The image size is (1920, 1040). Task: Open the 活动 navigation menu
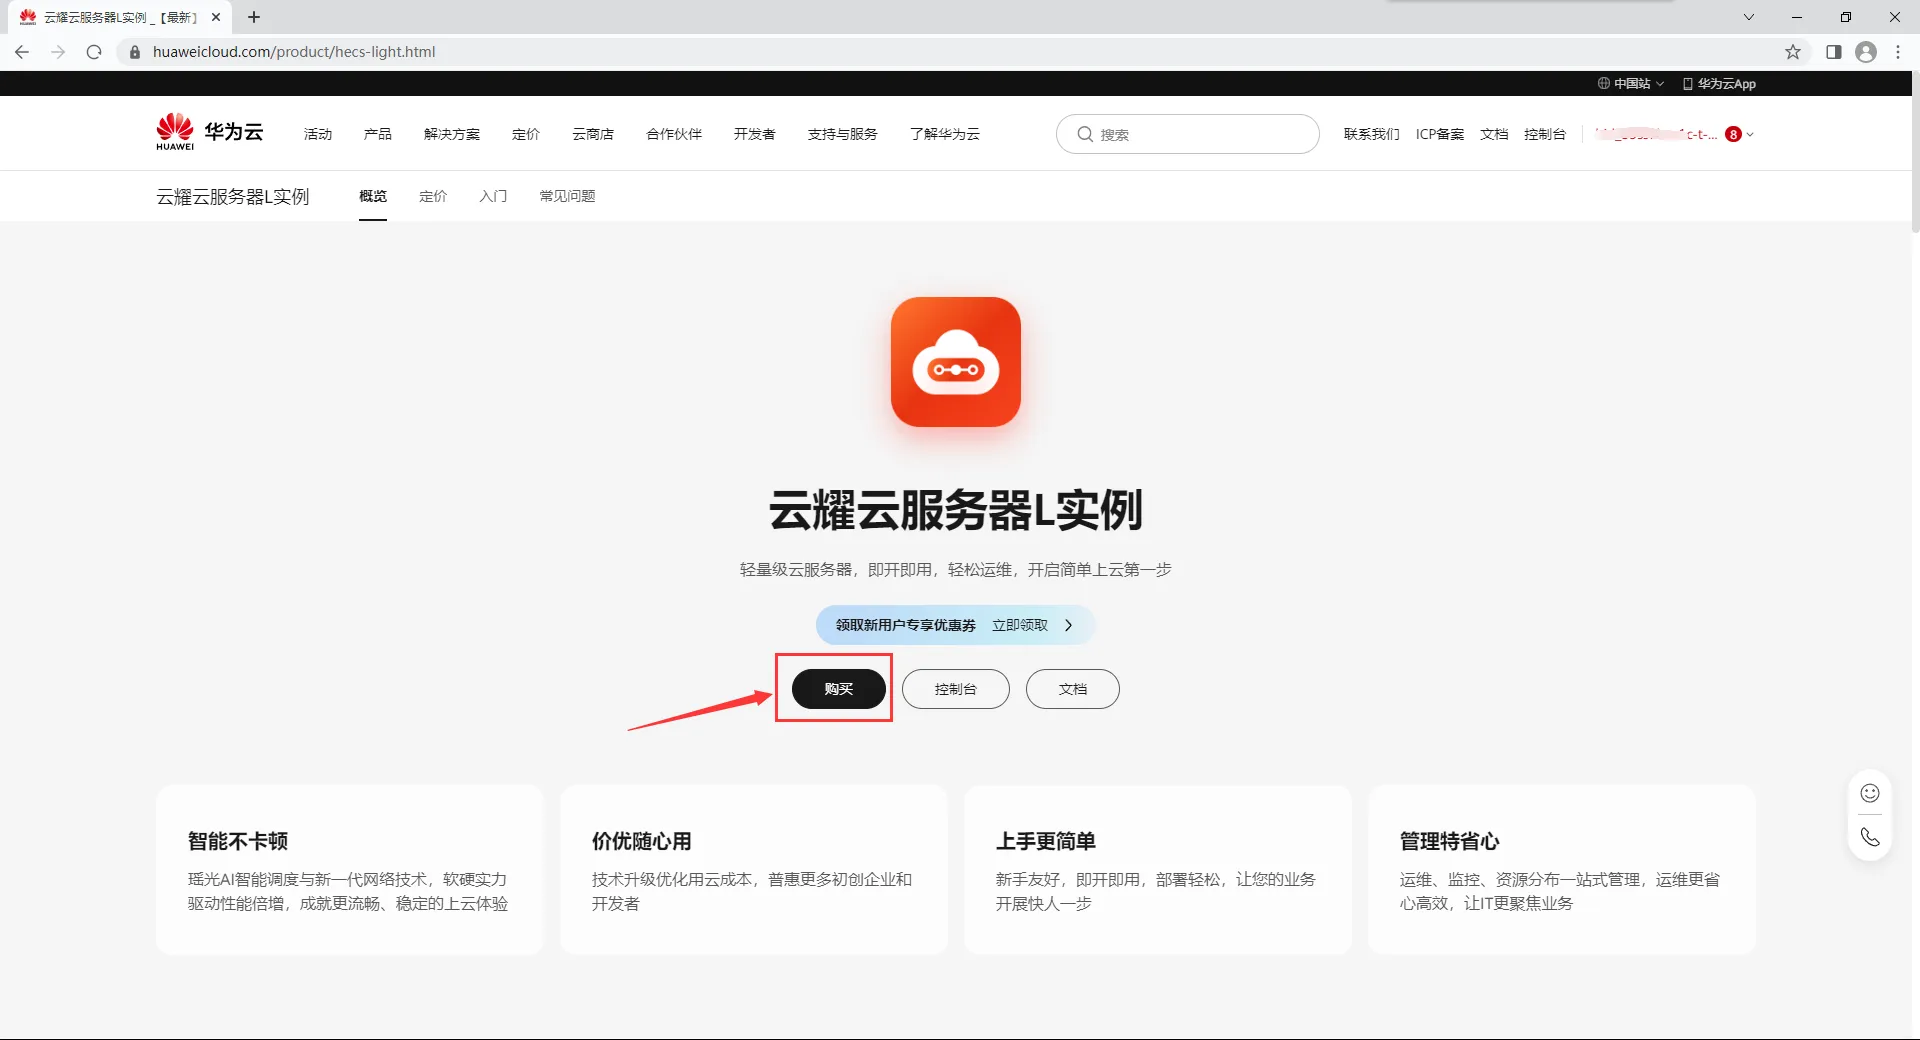(318, 134)
